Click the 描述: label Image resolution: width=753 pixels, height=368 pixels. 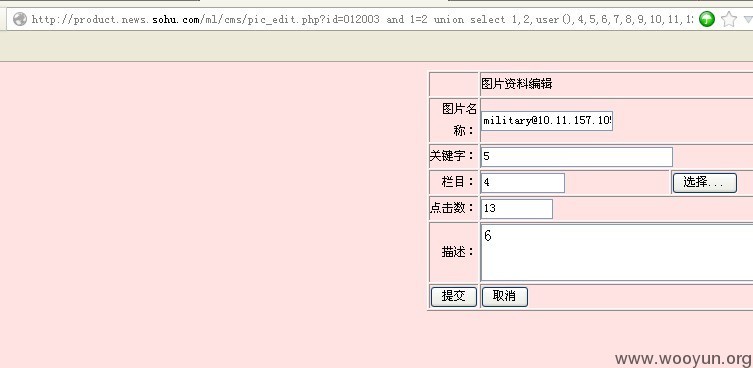click(458, 252)
